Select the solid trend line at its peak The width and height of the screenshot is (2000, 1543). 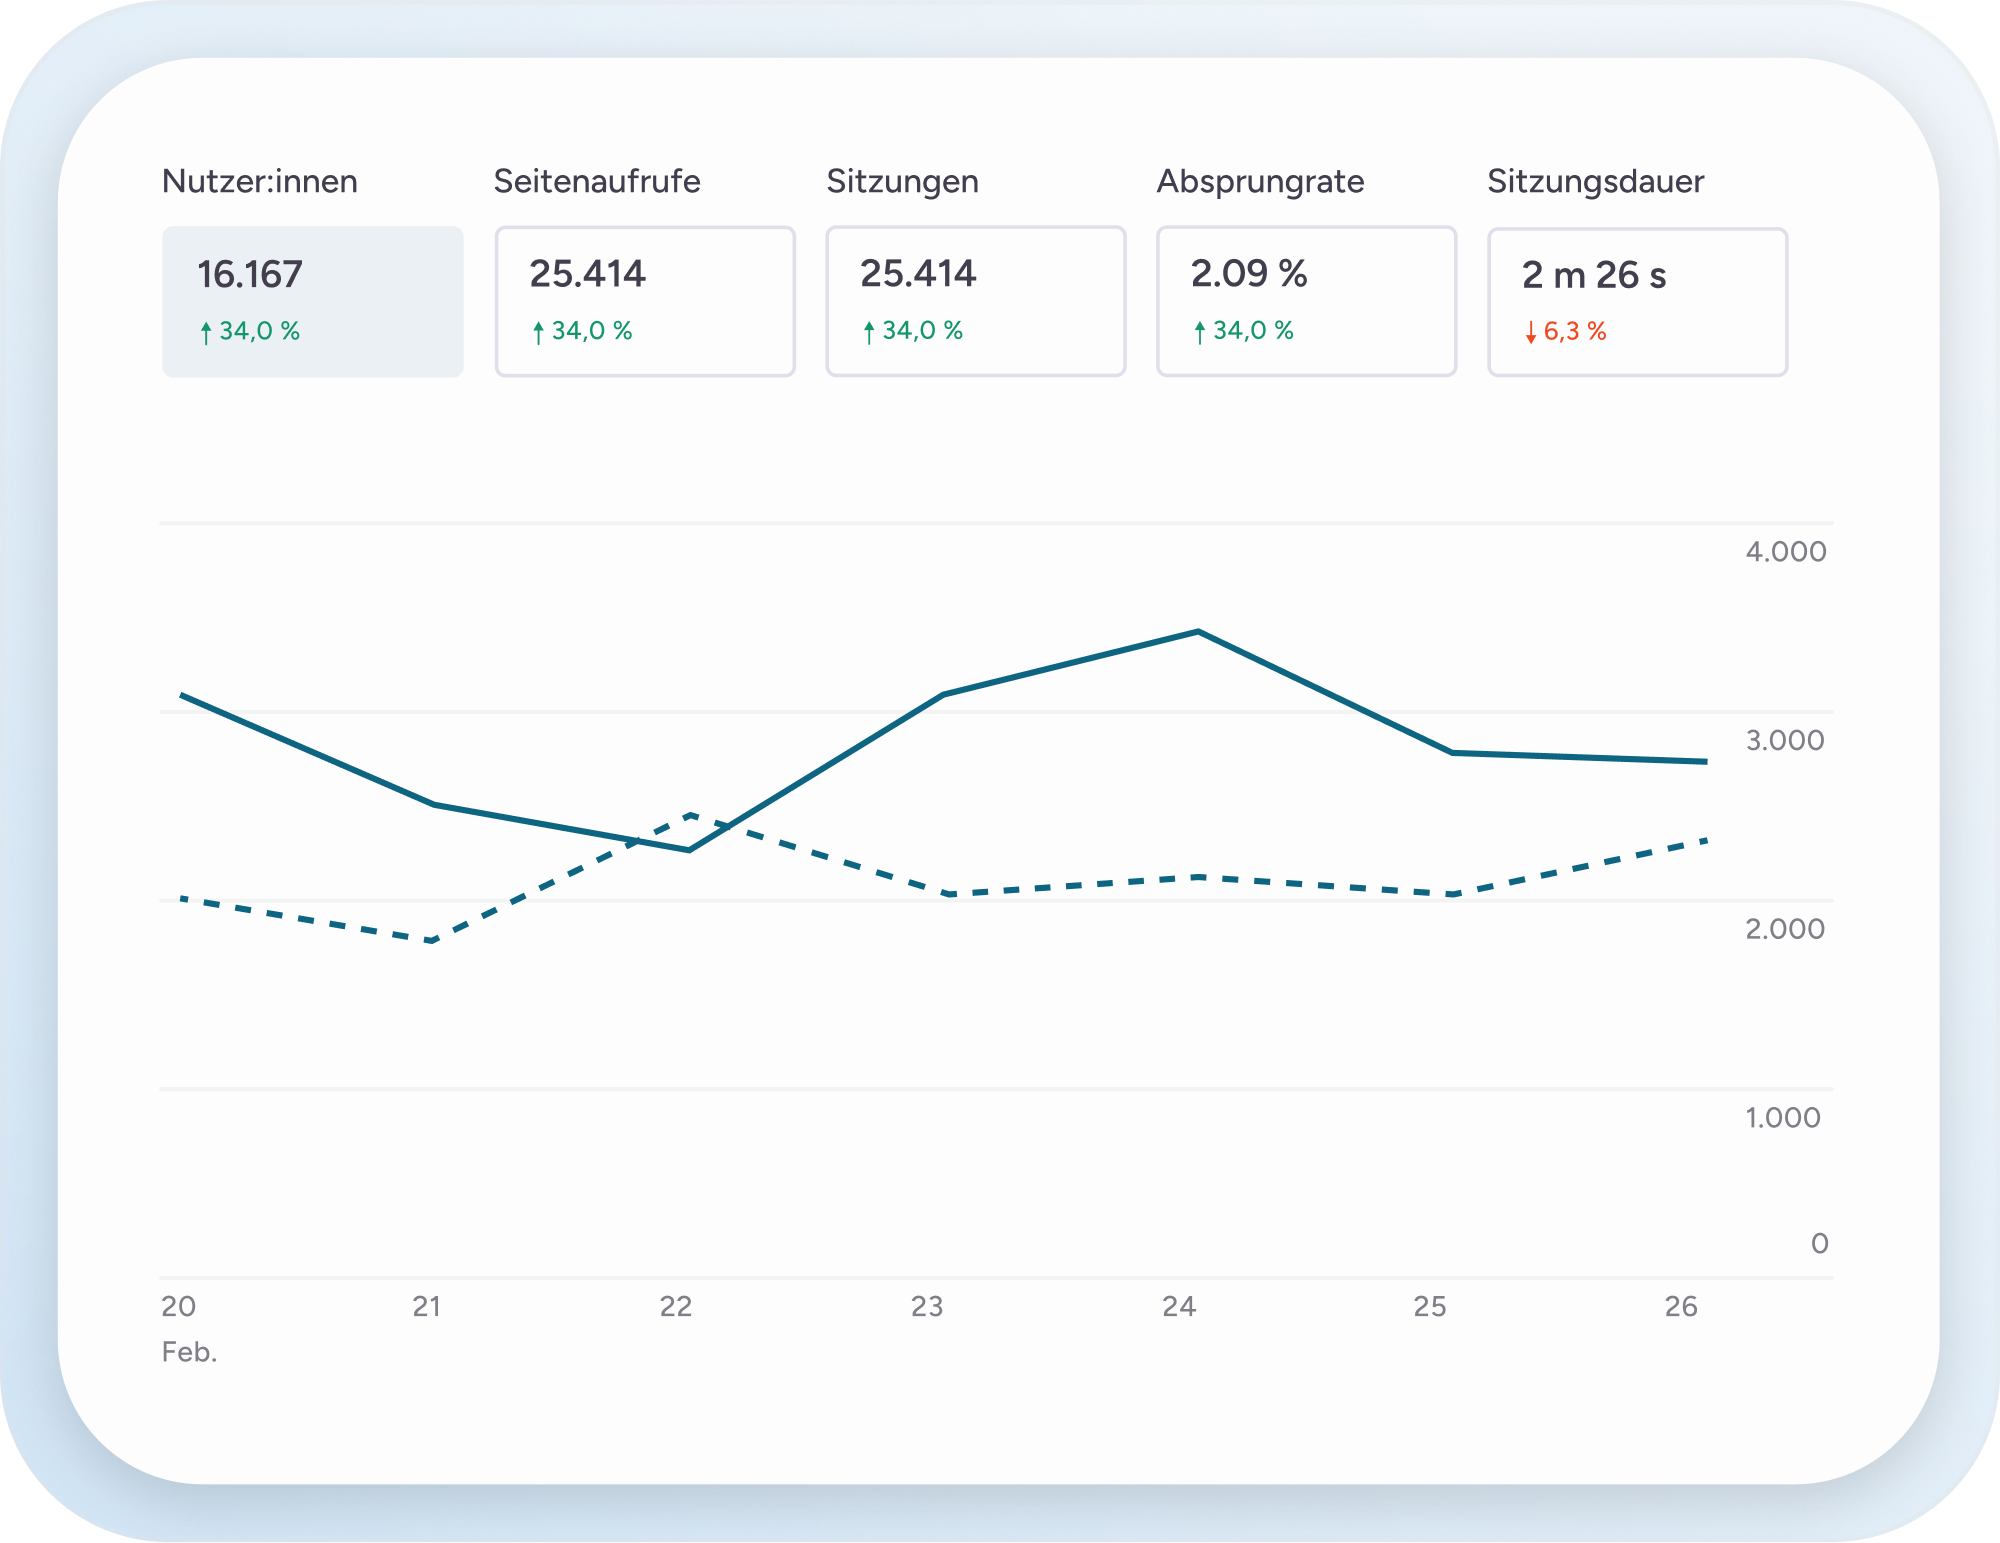click(x=1198, y=631)
